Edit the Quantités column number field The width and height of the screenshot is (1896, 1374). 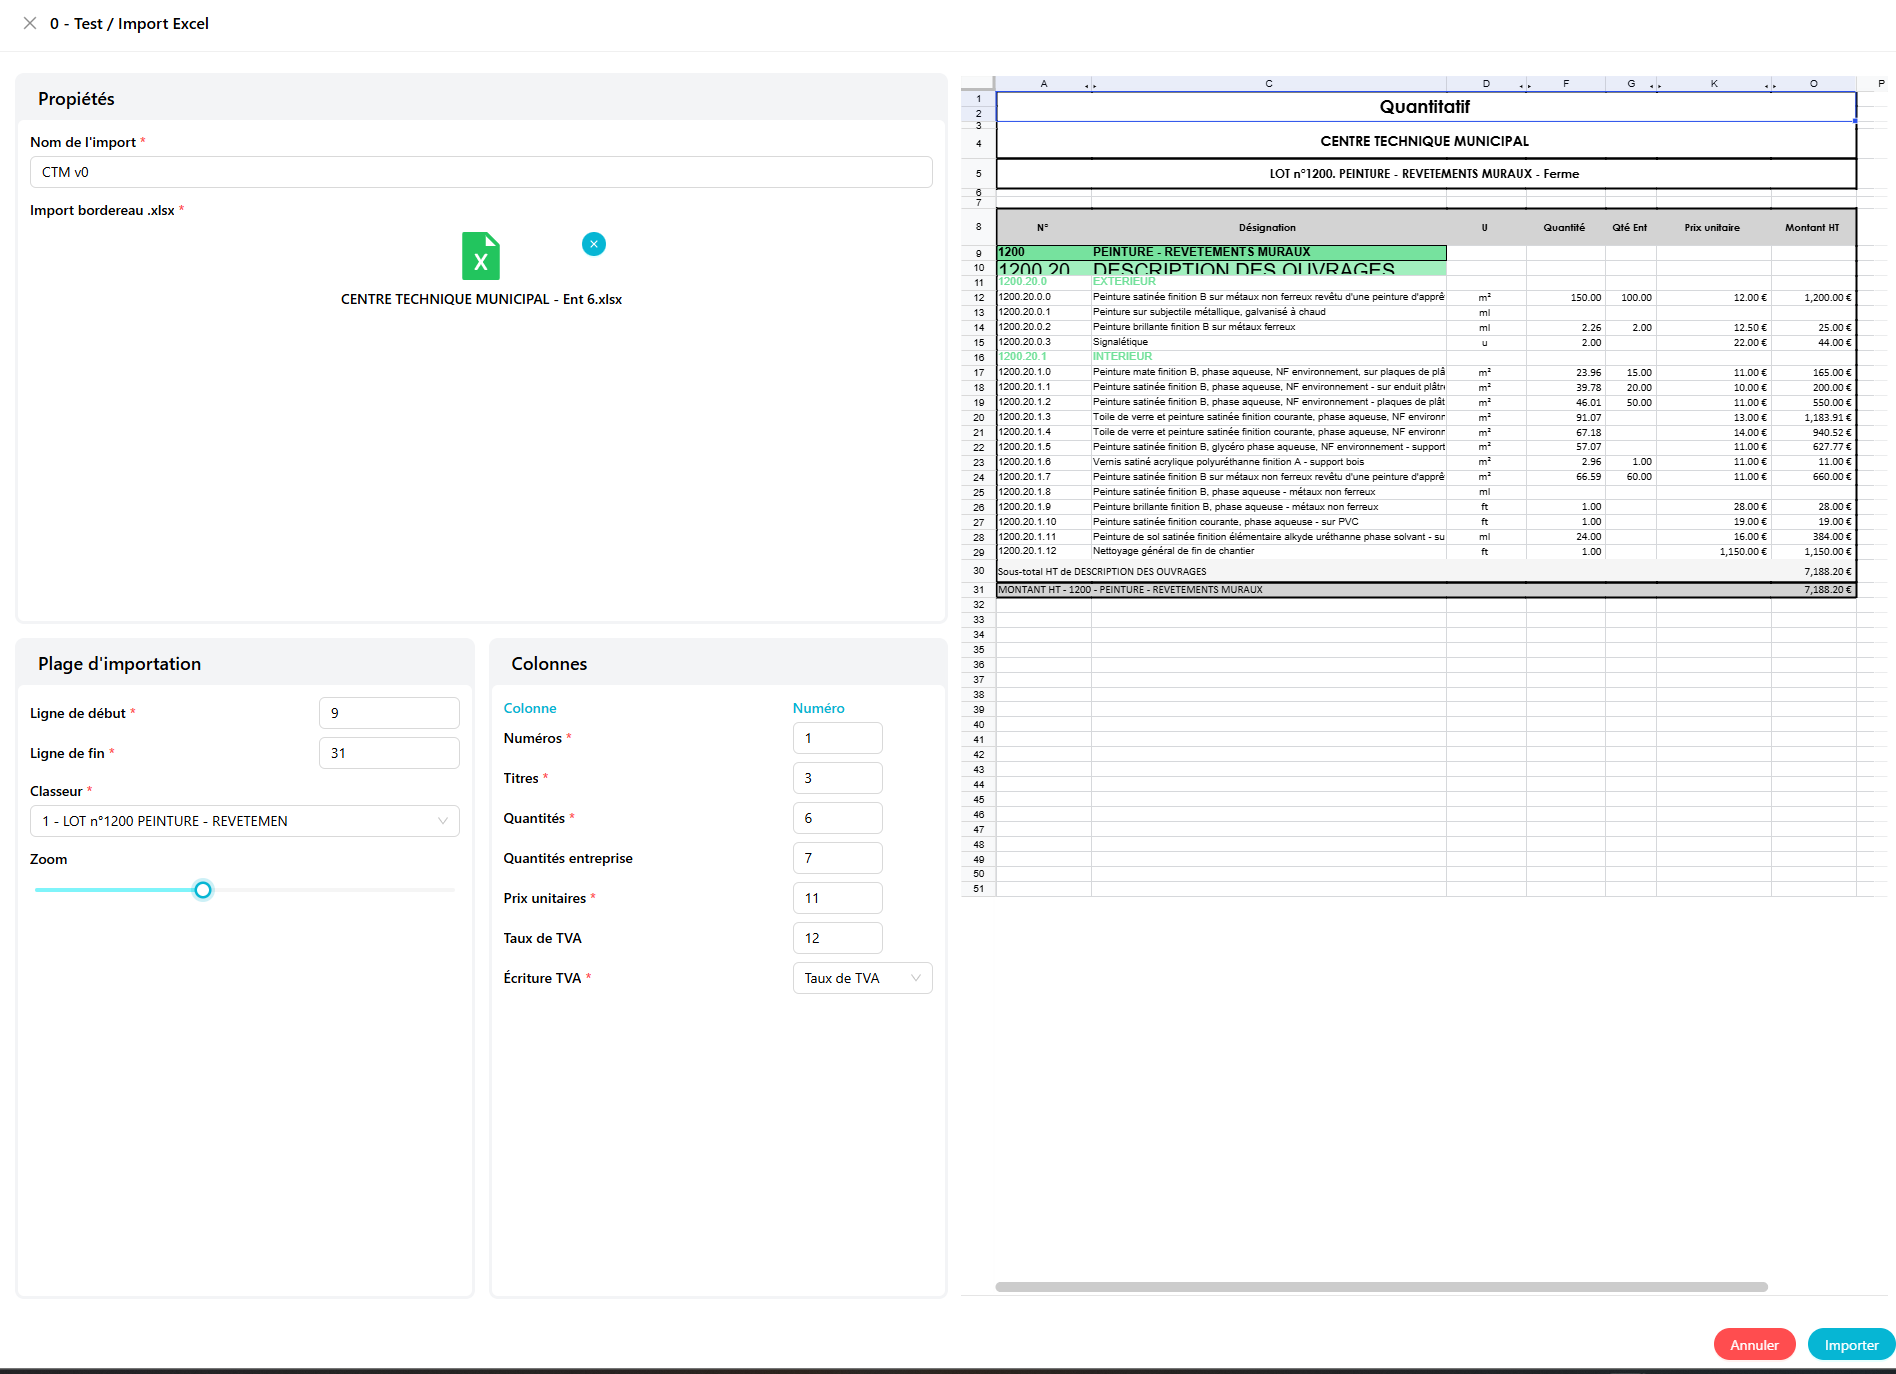click(x=838, y=818)
